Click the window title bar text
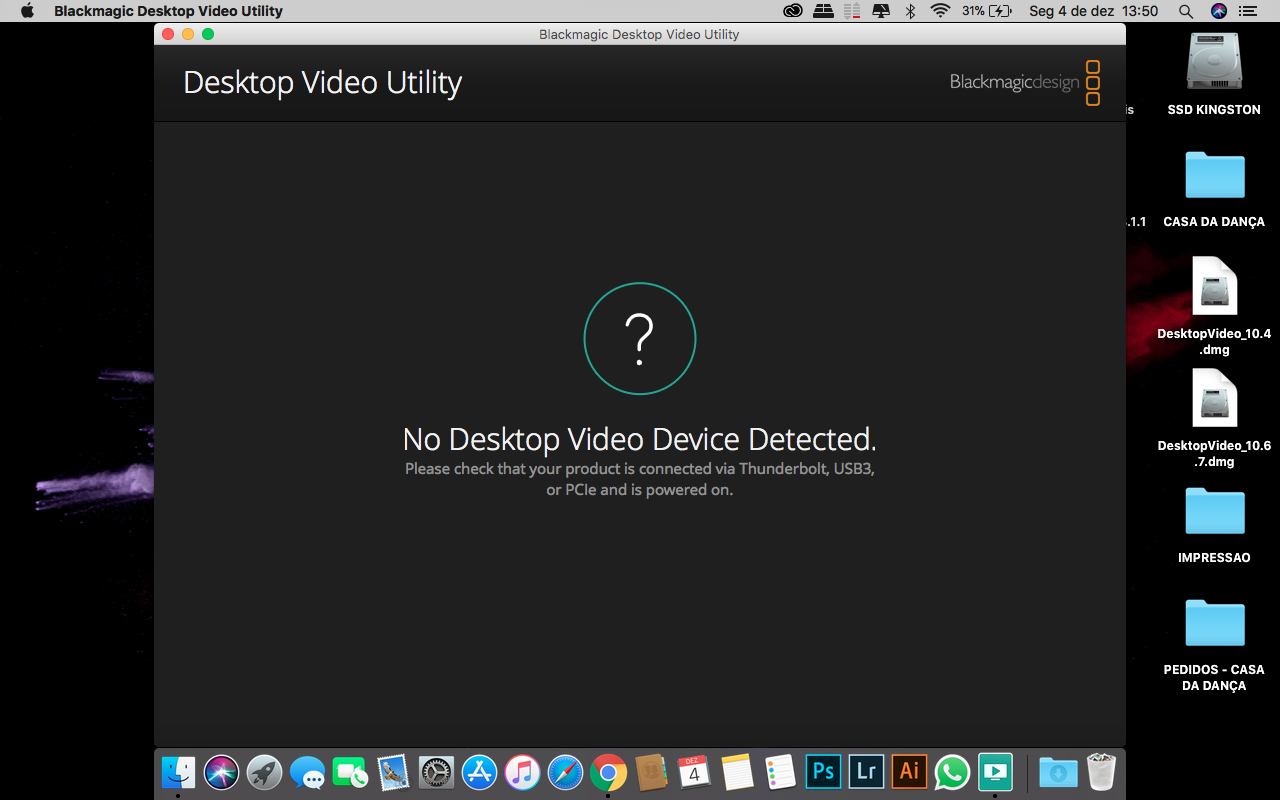 point(639,34)
